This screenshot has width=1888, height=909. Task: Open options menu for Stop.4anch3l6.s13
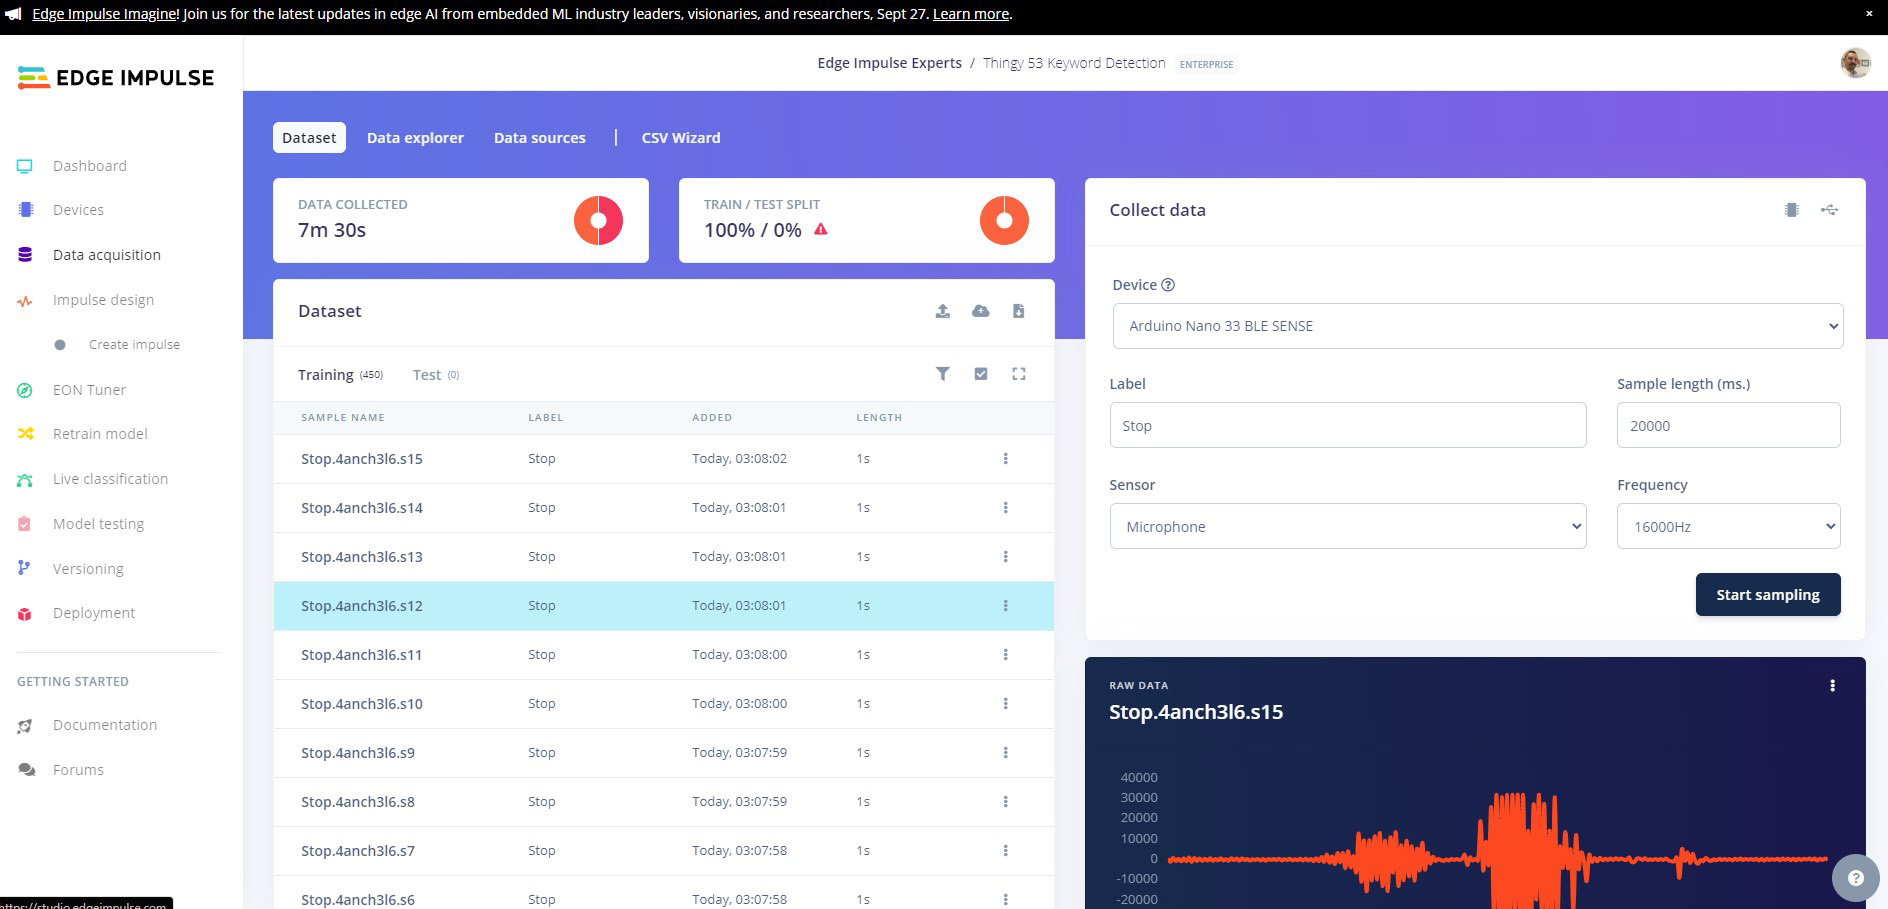click(x=1005, y=557)
